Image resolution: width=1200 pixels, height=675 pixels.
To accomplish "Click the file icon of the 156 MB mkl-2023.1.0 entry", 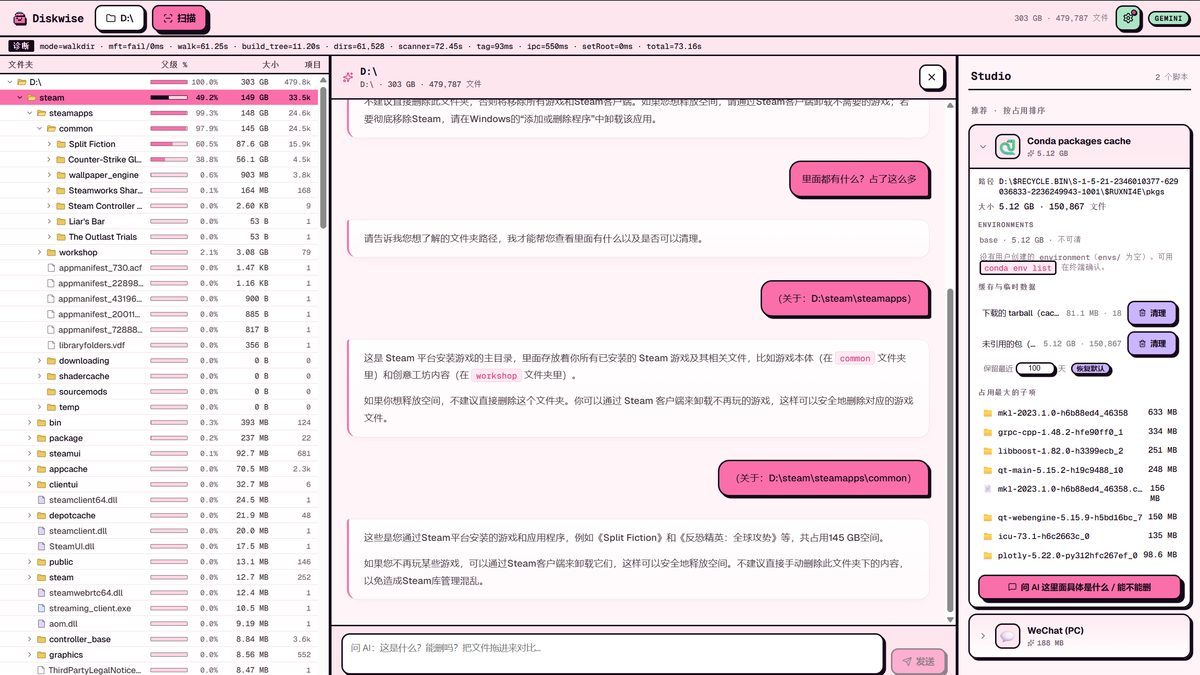I will tap(988, 489).
